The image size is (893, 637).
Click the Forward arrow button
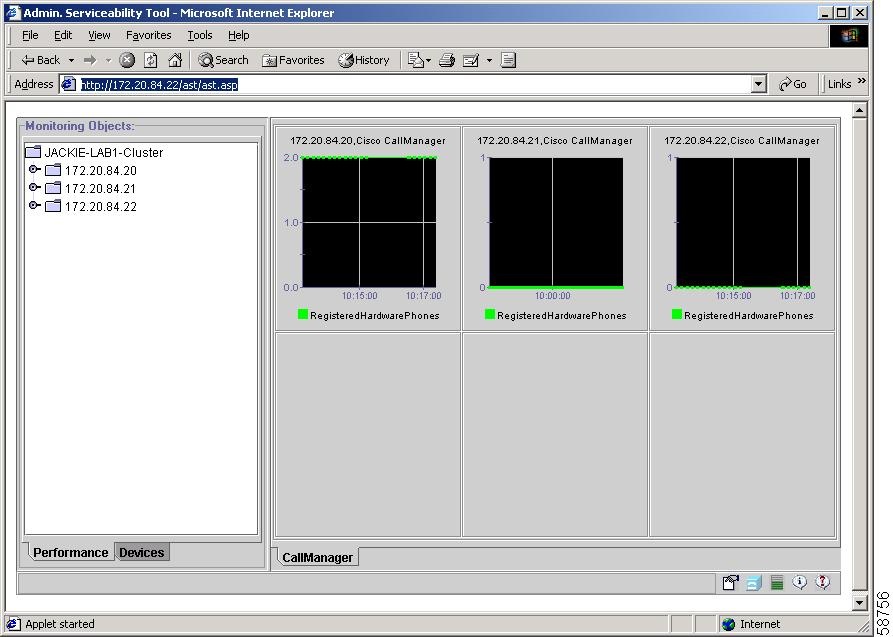tap(90, 60)
